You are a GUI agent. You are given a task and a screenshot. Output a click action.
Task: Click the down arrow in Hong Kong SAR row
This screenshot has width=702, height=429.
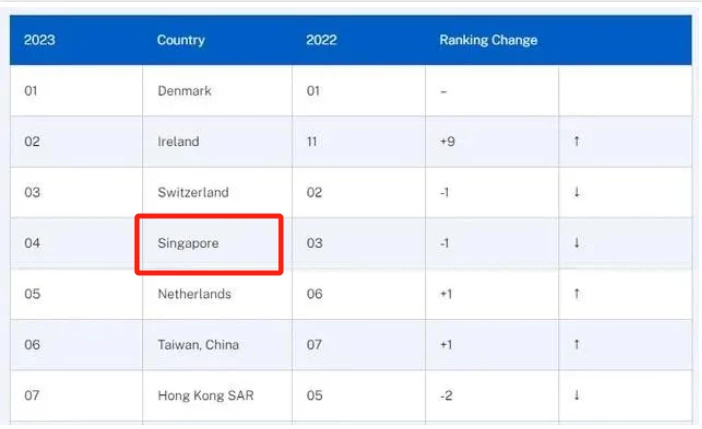pyautogui.click(x=577, y=395)
